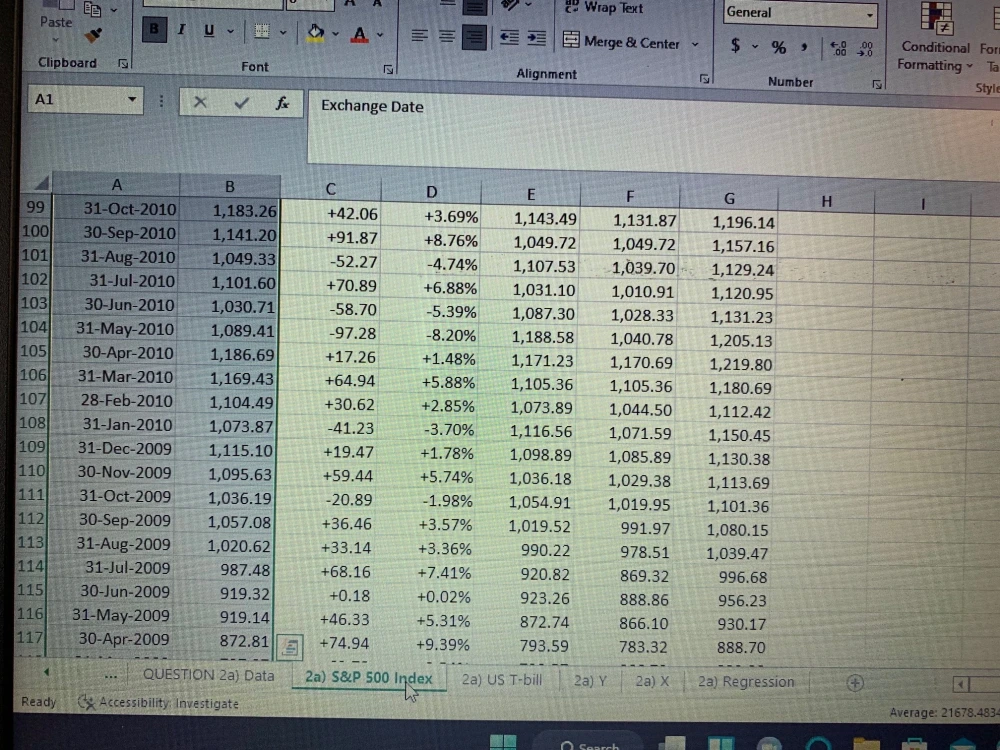This screenshot has height=750, width=1000.
Task: Open Conditional Formatting menu
Action: 935,37
